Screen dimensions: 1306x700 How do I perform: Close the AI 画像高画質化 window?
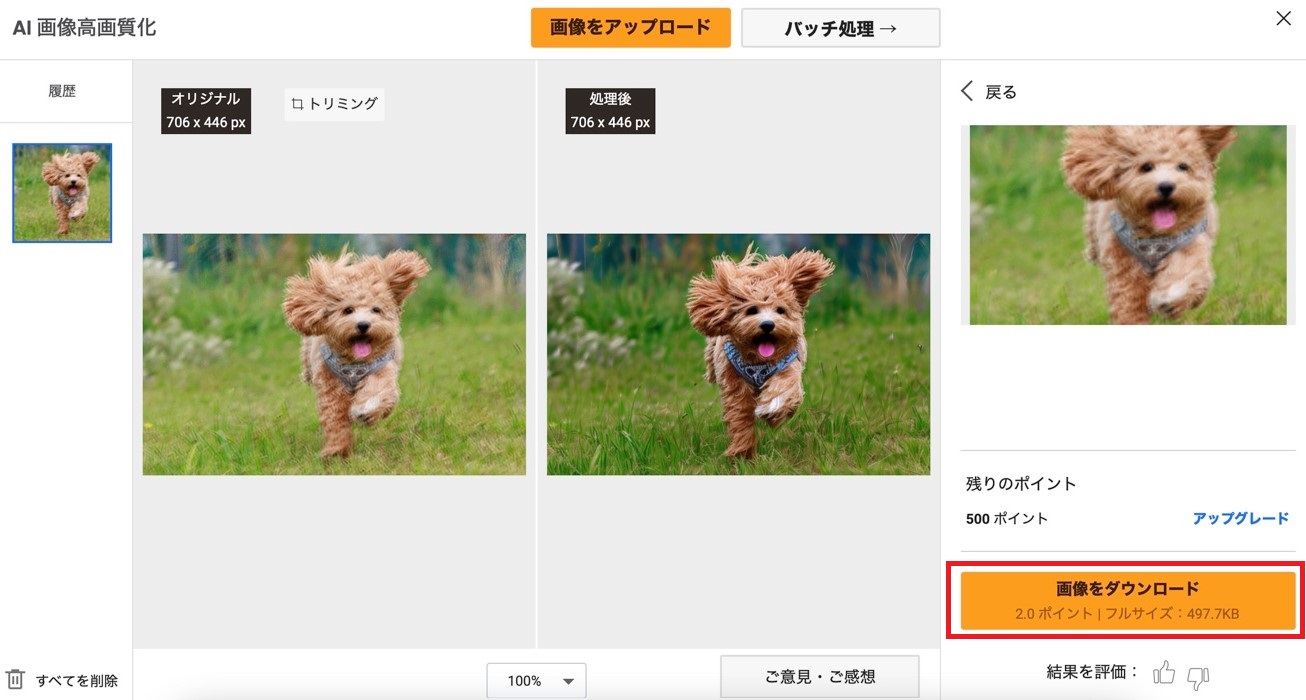[1283, 18]
